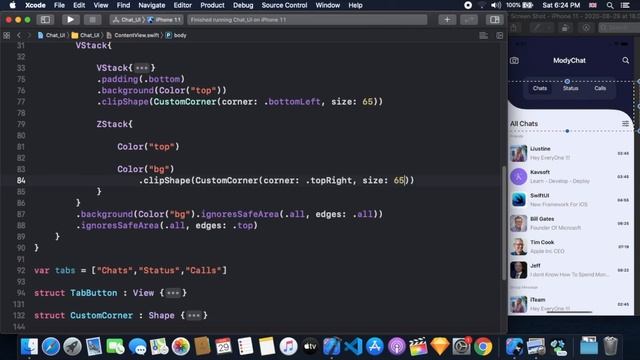Open Tim Cook chat row

571,247
